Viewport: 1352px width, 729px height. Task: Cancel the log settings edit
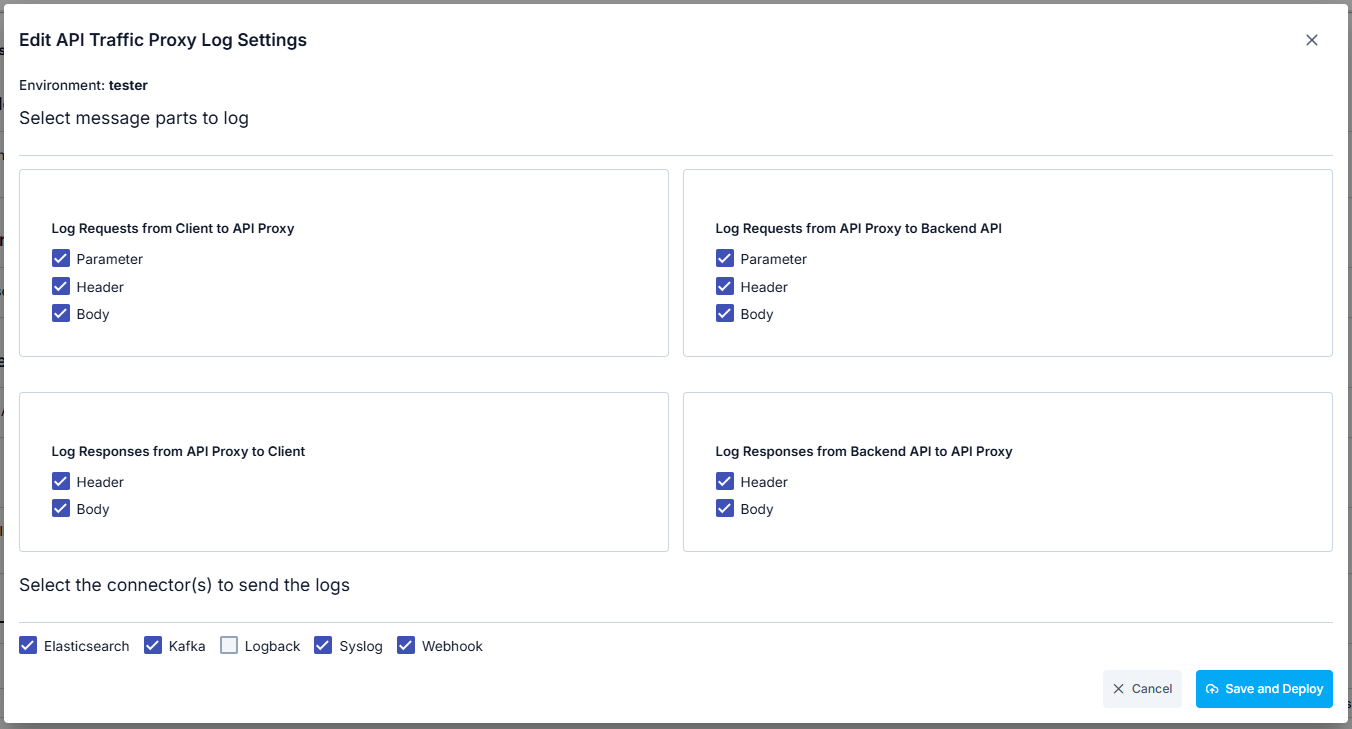tap(1142, 689)
